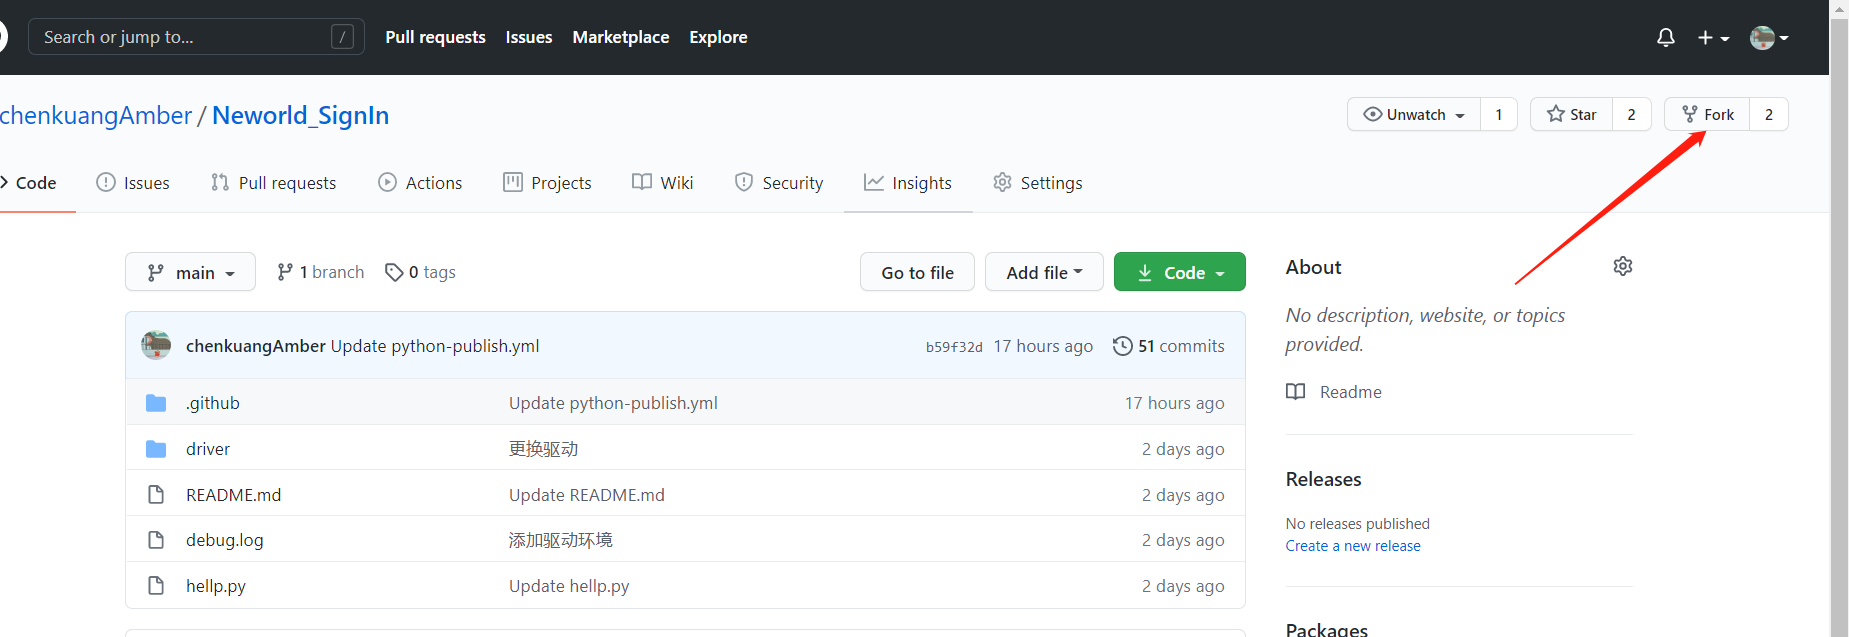View the 0 tags link

point(420,272)
